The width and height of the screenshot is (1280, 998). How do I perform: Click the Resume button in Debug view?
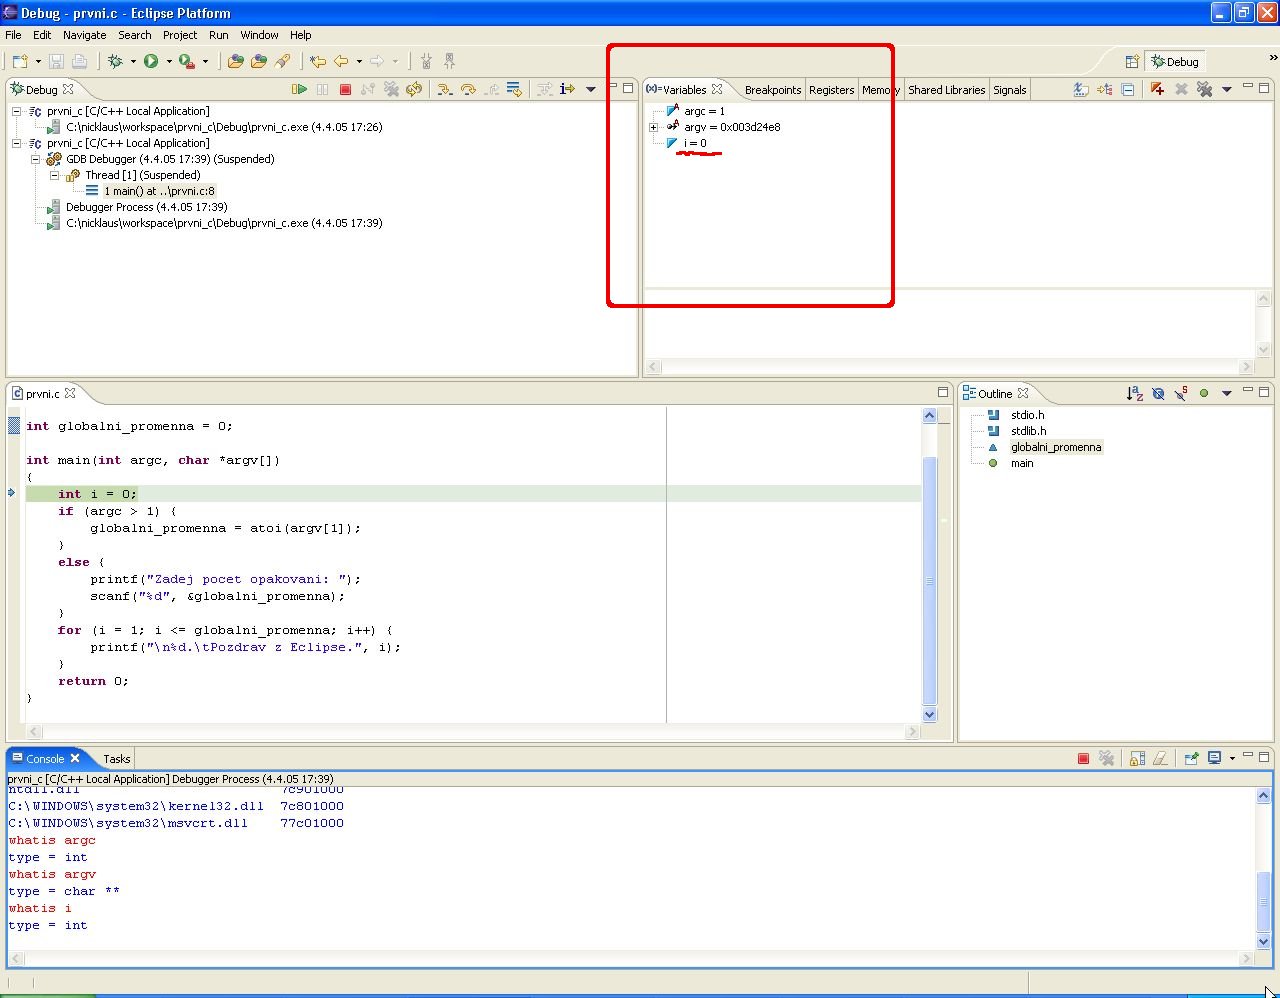299,89
